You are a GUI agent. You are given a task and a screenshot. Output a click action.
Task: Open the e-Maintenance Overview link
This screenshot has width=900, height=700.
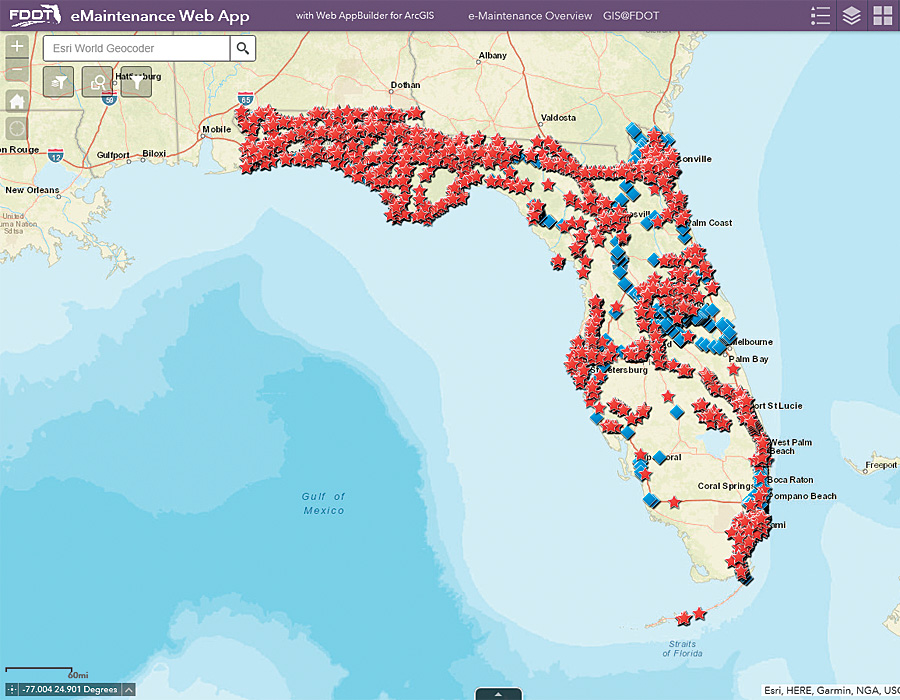coord(530,16)
